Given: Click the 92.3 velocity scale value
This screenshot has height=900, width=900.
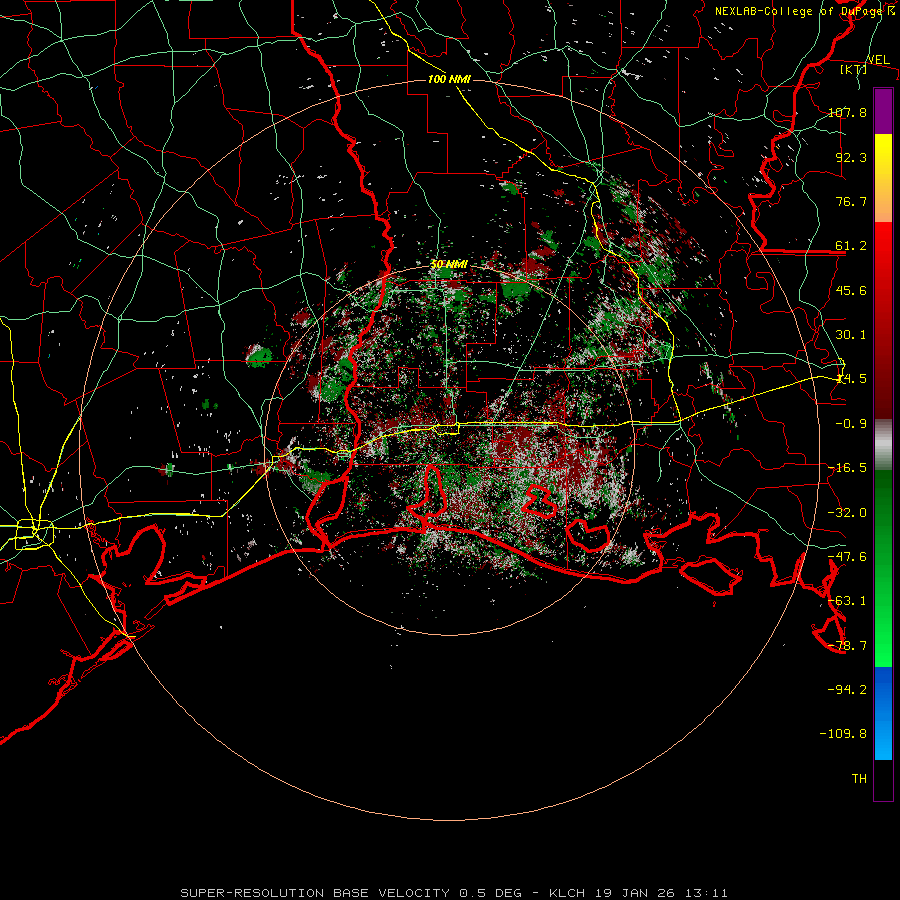Looking at the screenshot, I should tap(851, 157).
